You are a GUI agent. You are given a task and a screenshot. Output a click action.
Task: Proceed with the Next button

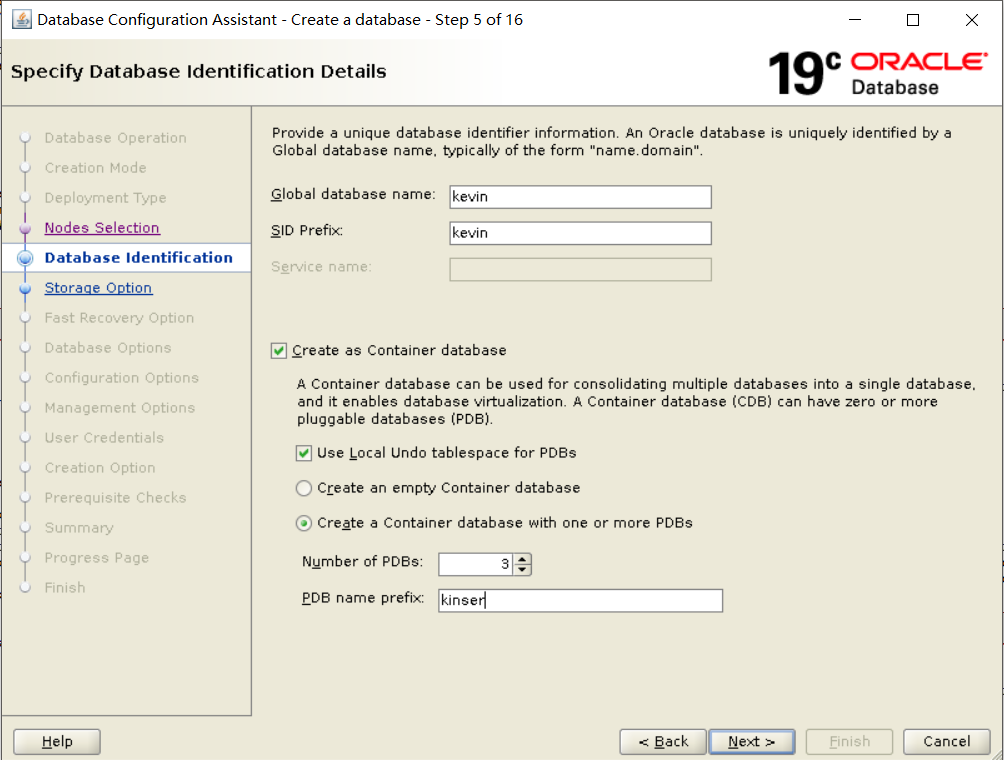[752, 741]
